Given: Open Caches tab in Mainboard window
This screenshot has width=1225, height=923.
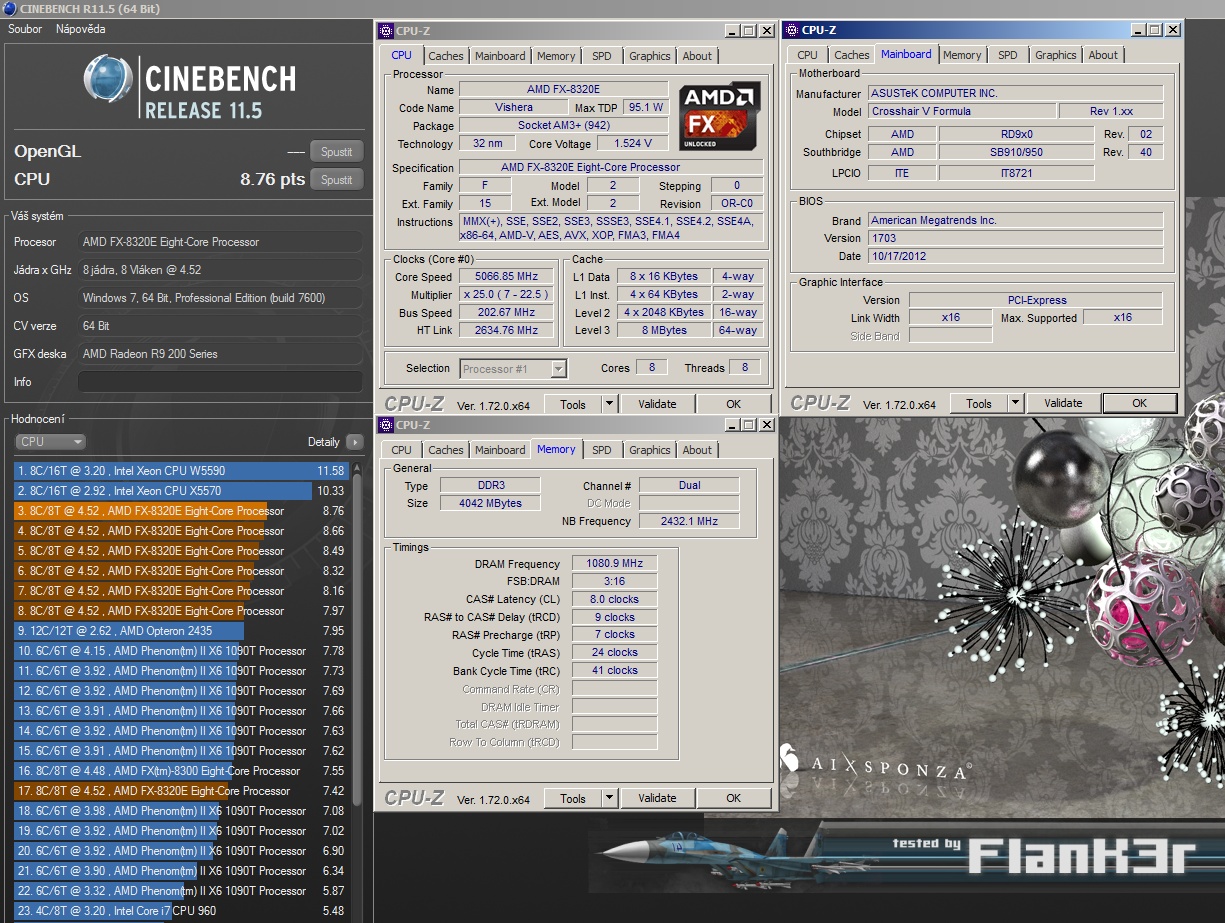Looking at the screenshot, I should point(852,55).
